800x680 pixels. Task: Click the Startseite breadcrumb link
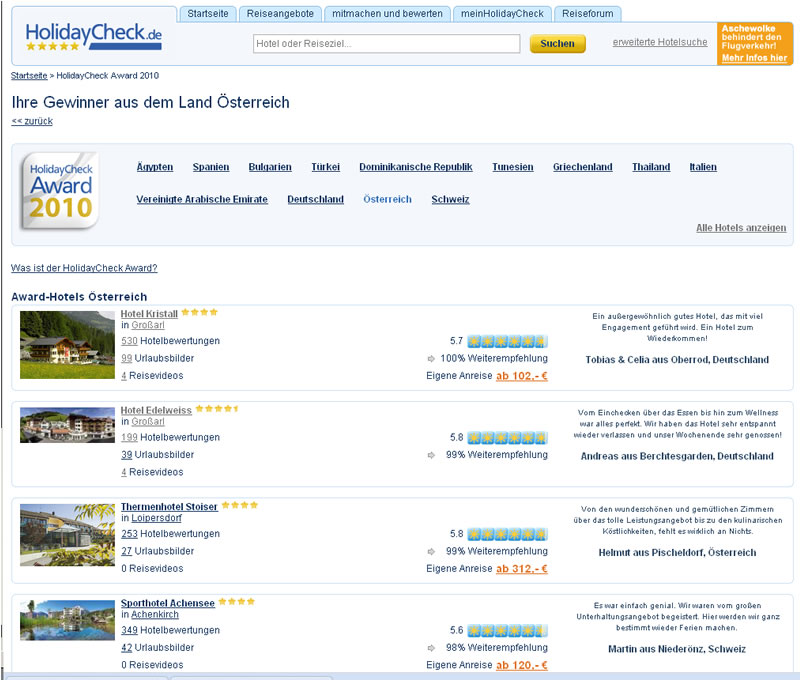coord(29,75)
